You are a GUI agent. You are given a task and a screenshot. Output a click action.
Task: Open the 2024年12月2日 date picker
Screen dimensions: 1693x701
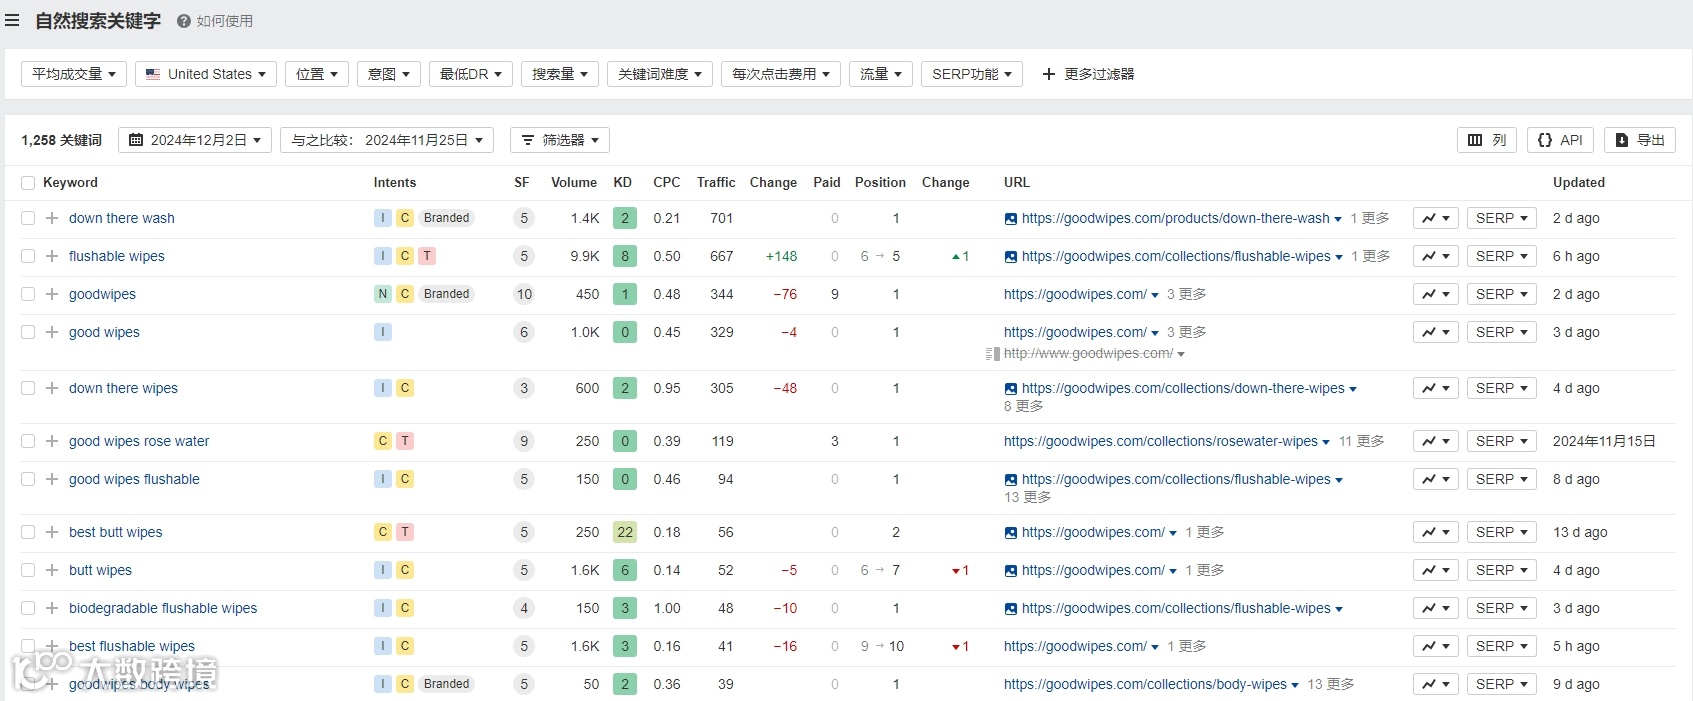point(195,140)
